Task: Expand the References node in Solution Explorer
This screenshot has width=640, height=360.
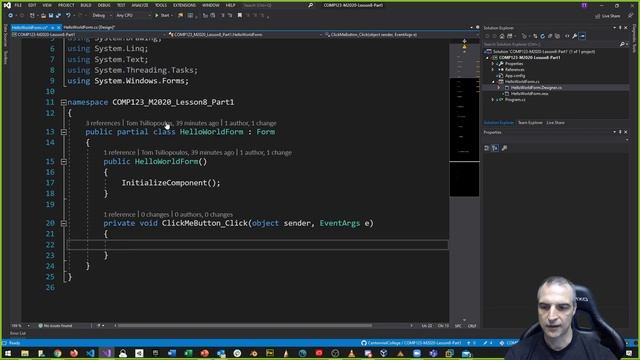Action: pyautogui.click(x=493, y=70)
